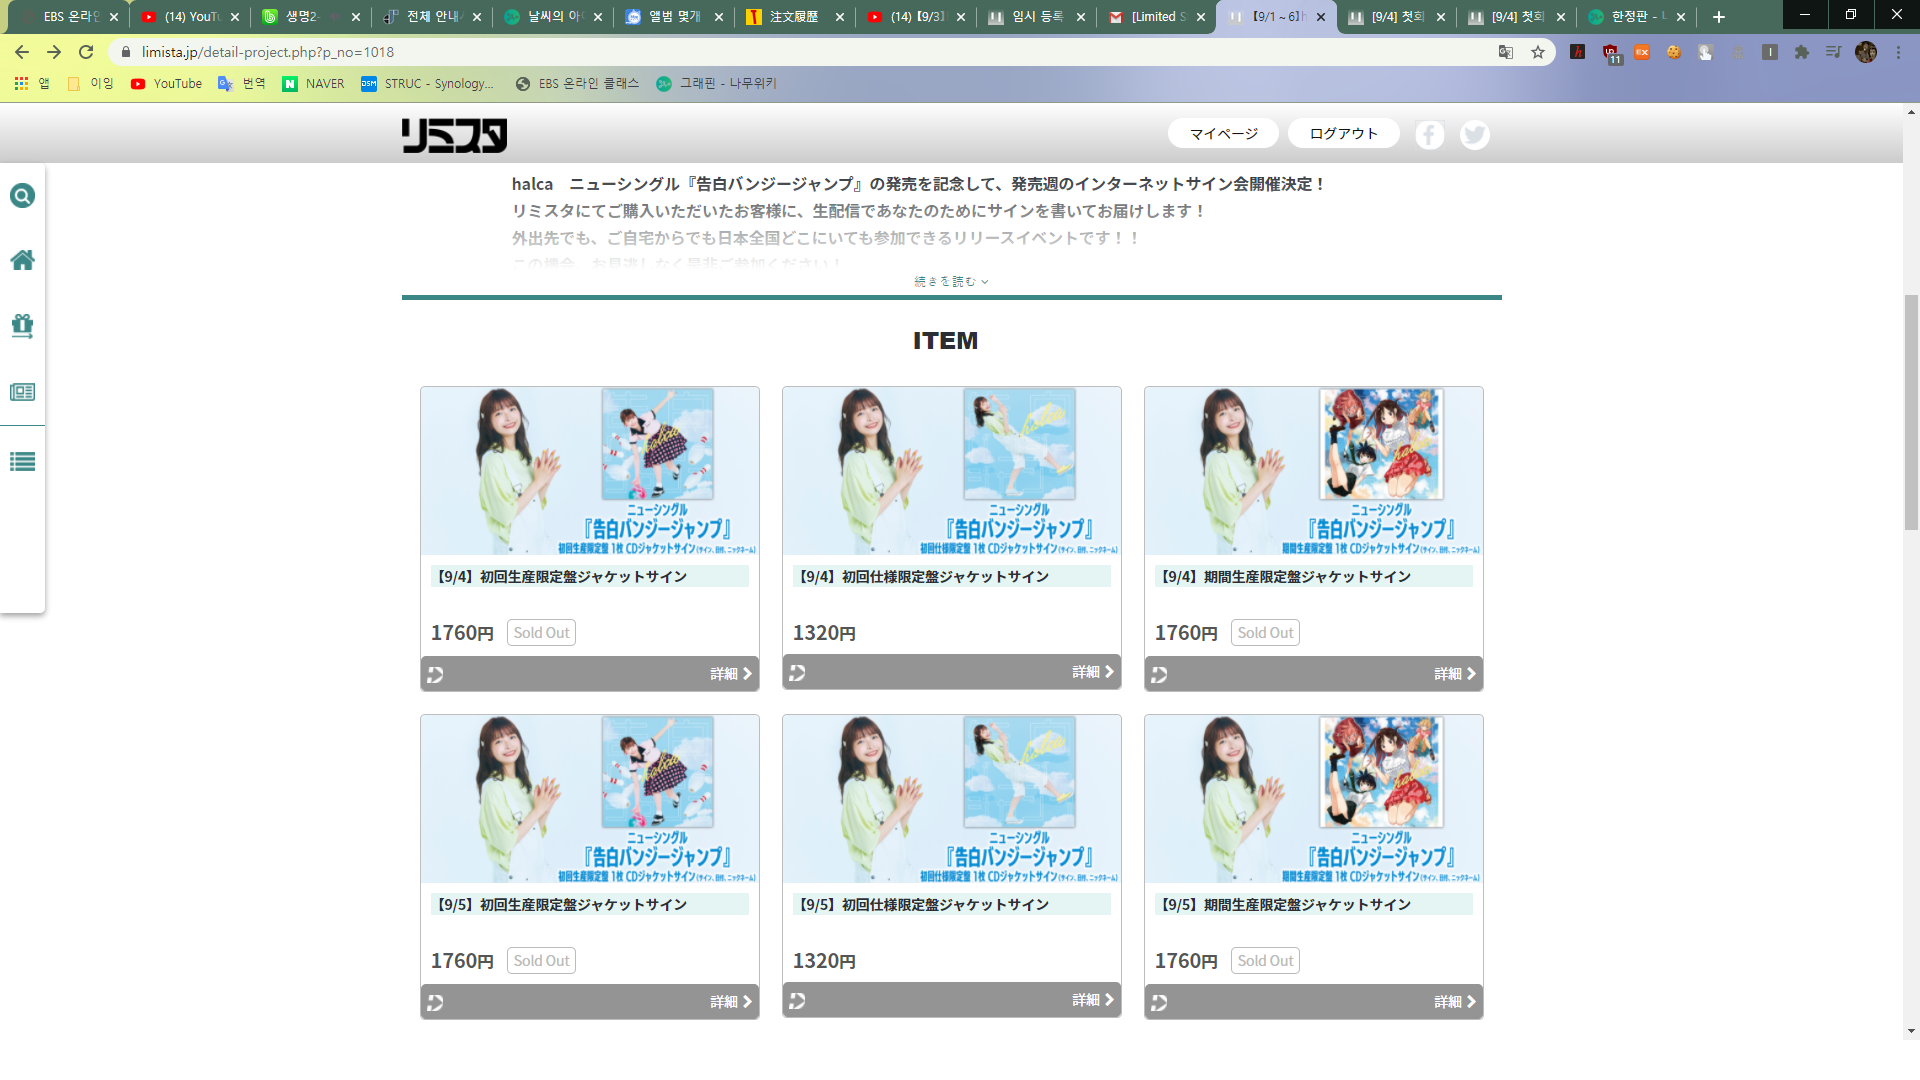Switch to the 한정판 tab
The width and height of the screenshot is (1920, 1080).
pos(1638,17)
